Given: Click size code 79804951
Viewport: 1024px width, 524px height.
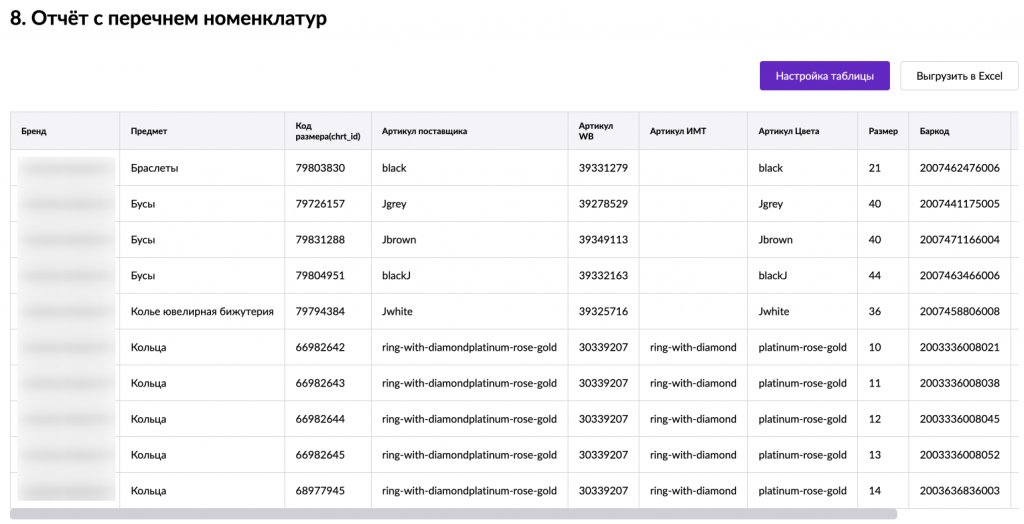Looking at the screenshot, I should tap(320, 276).
